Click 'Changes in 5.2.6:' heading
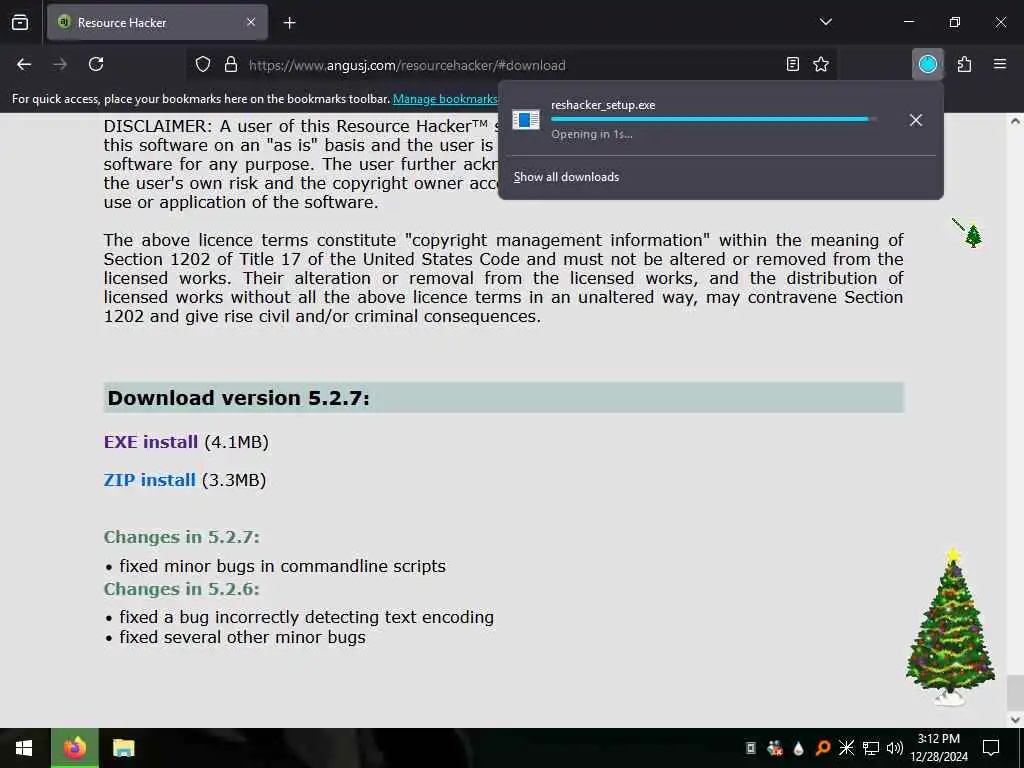Screen dimensions: 1024x768 point(182,588)
